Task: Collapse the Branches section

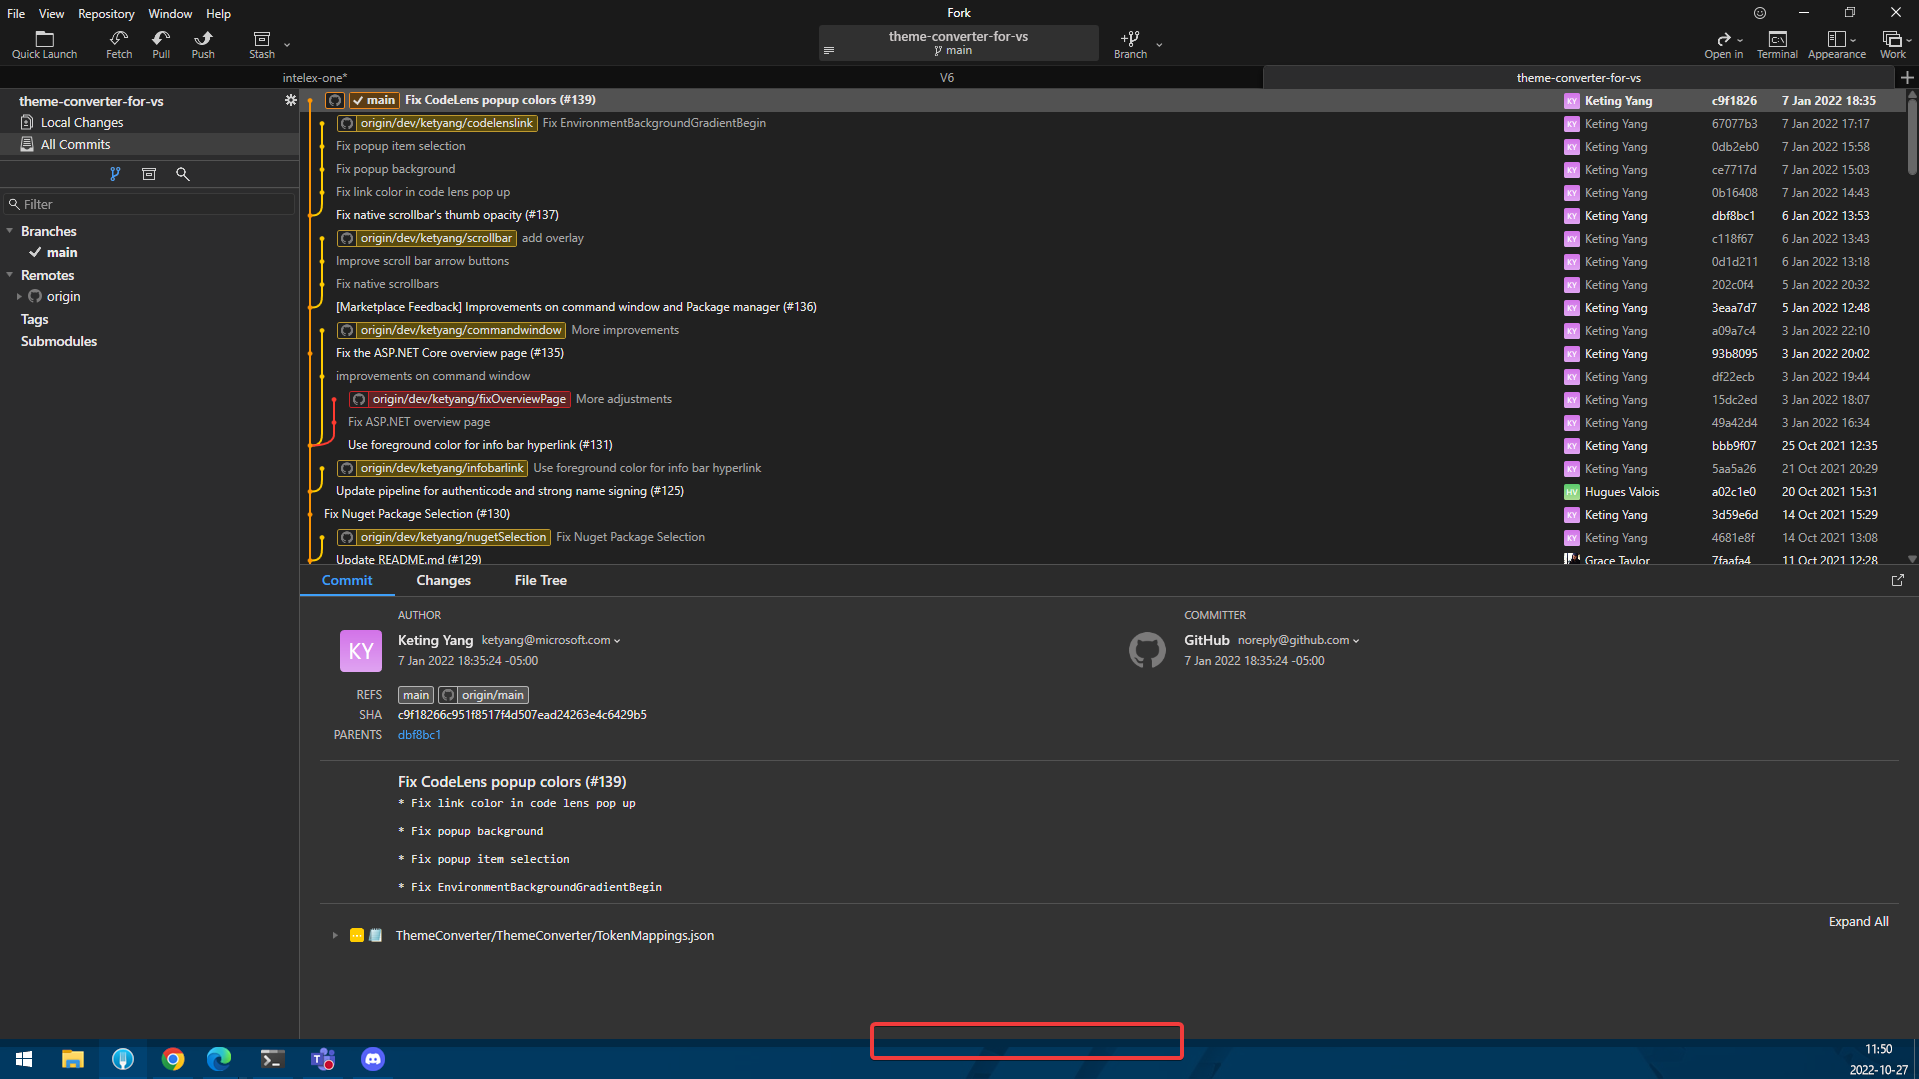Action: [10, 231]
